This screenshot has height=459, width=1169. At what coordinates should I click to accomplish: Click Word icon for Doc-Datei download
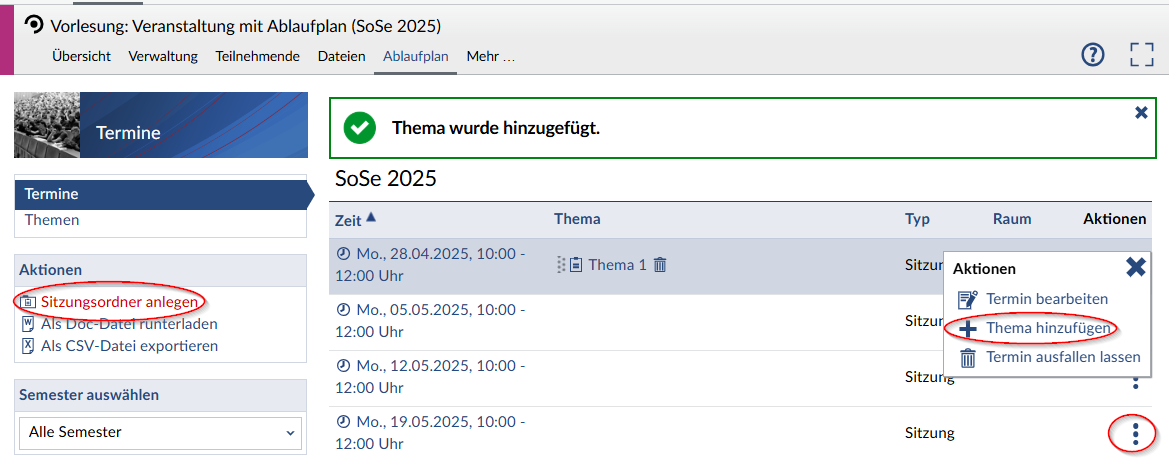(x=27, y=324)
